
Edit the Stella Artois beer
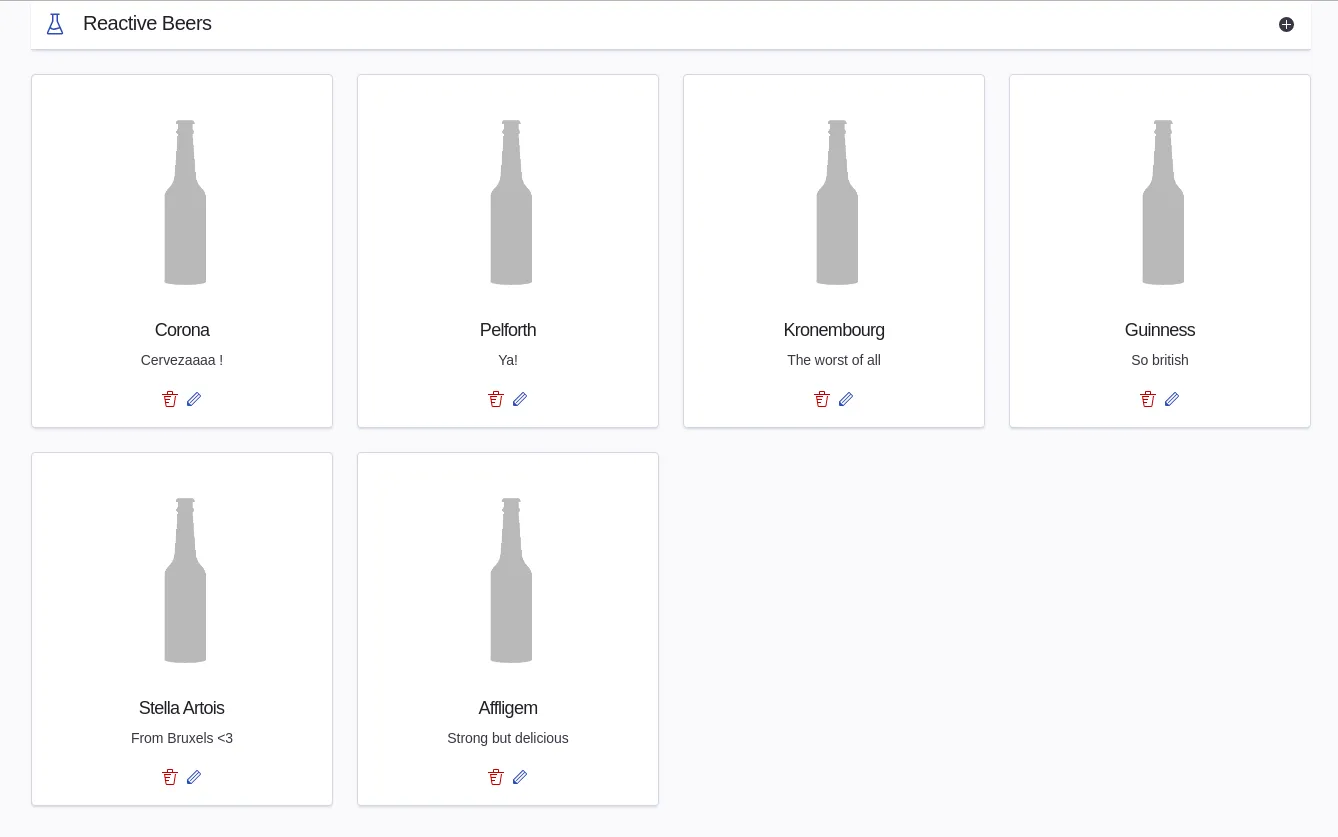(x=194, y=777)
